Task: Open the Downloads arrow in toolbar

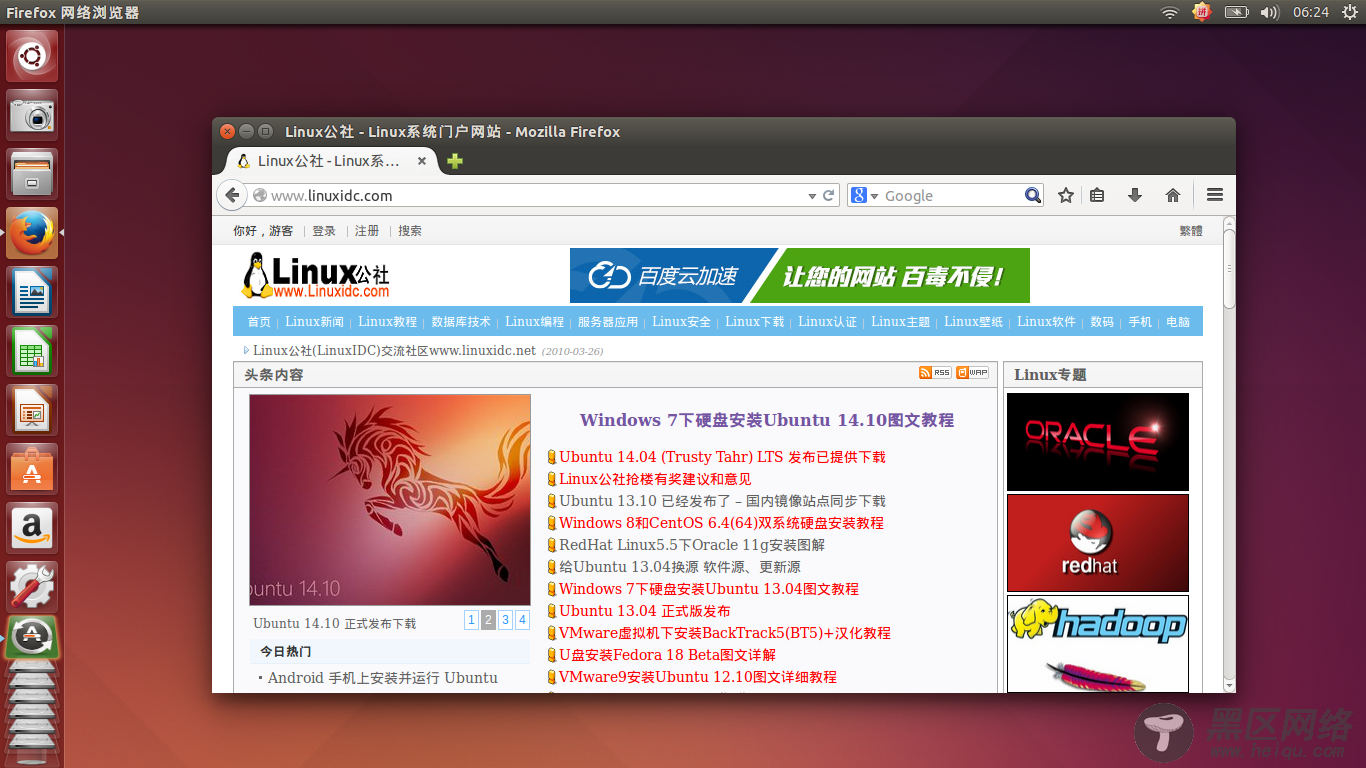Action: pos(1135,195)
